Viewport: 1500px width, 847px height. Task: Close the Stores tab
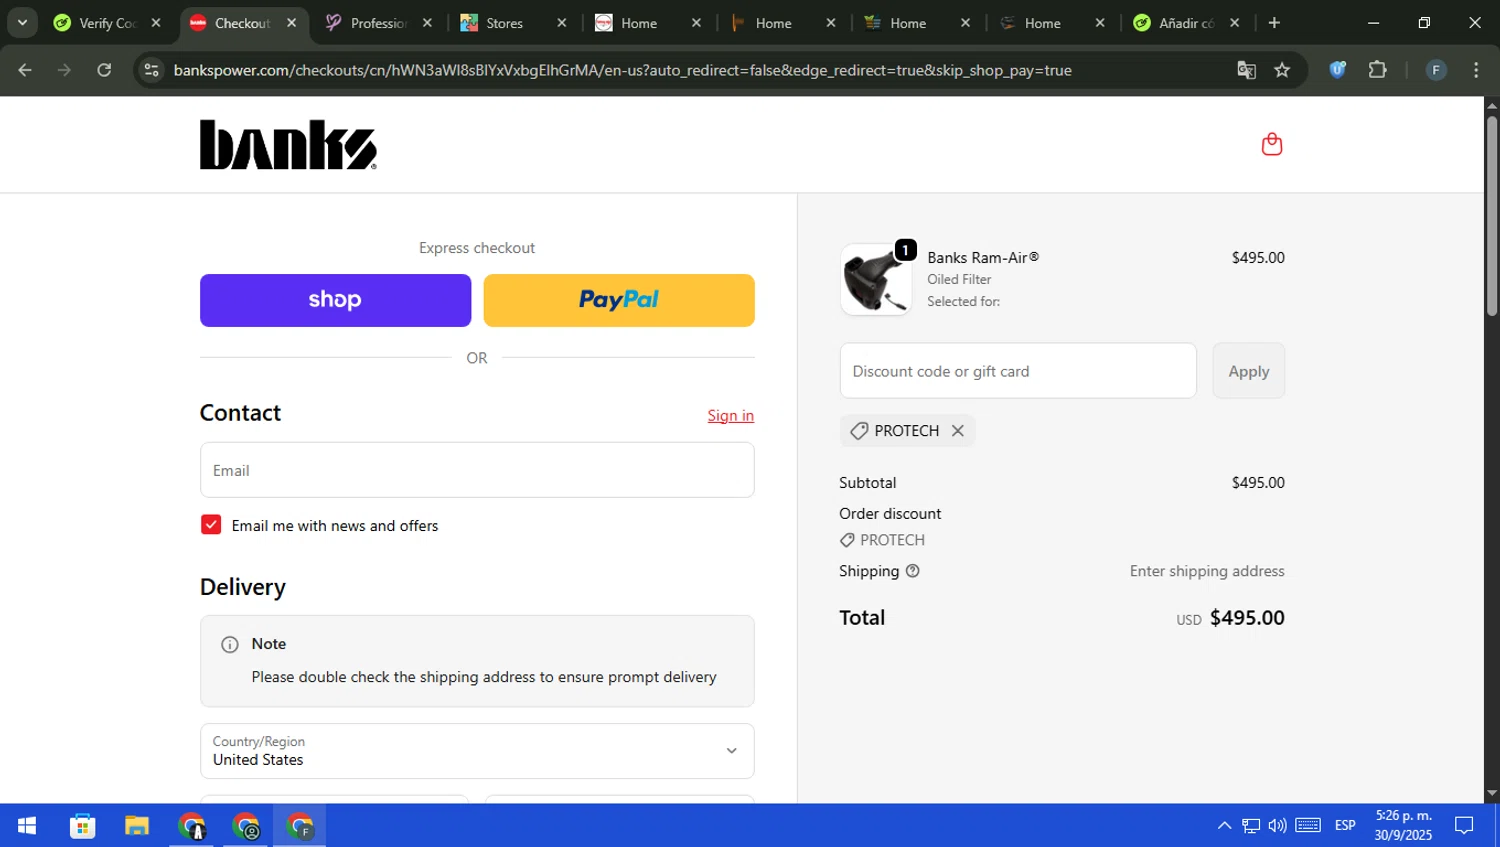[562, 23]
